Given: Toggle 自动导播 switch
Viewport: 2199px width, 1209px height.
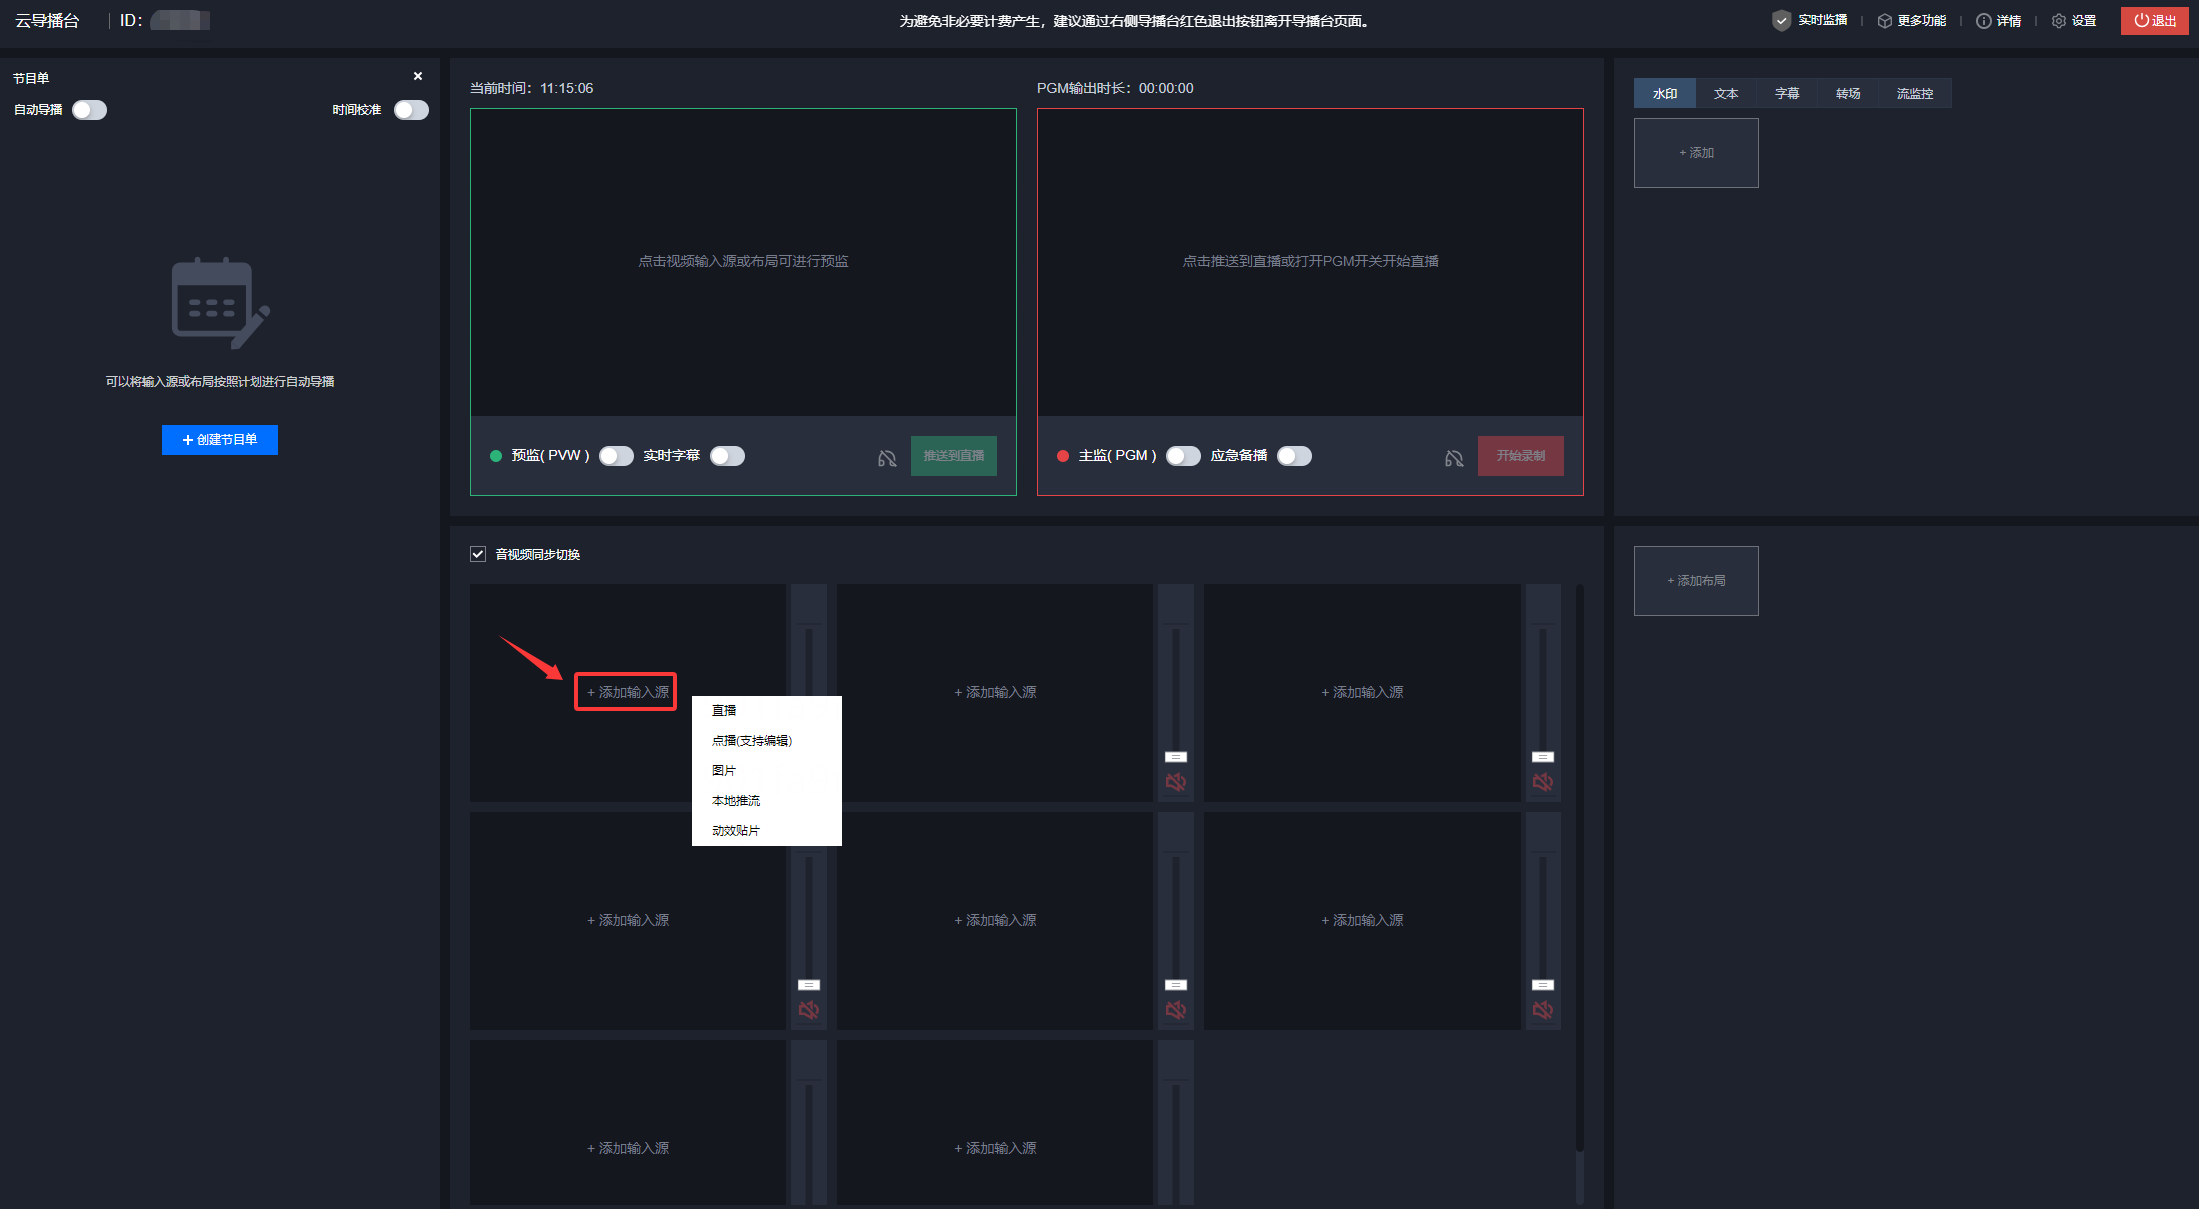Looking at the screenshot, I should 89,110.
